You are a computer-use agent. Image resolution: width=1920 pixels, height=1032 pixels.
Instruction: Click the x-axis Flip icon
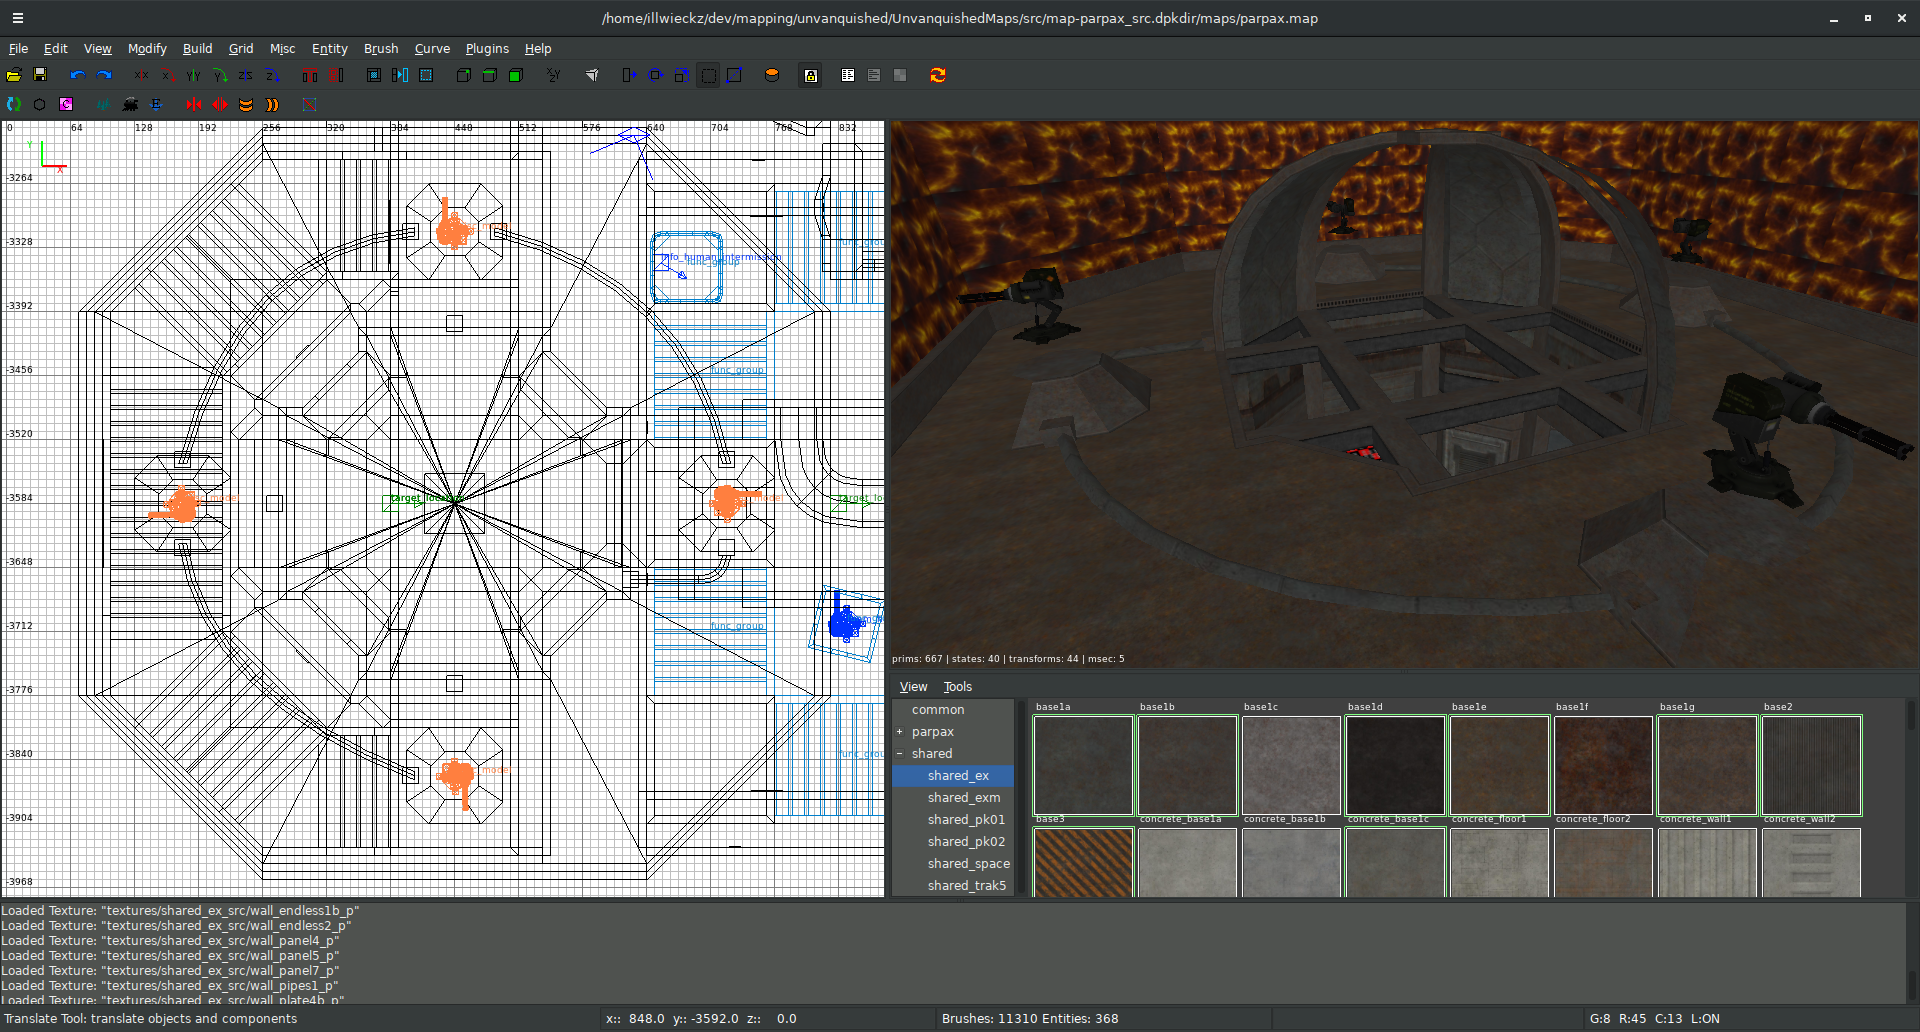pyautogui.click(x=141, y=75)
